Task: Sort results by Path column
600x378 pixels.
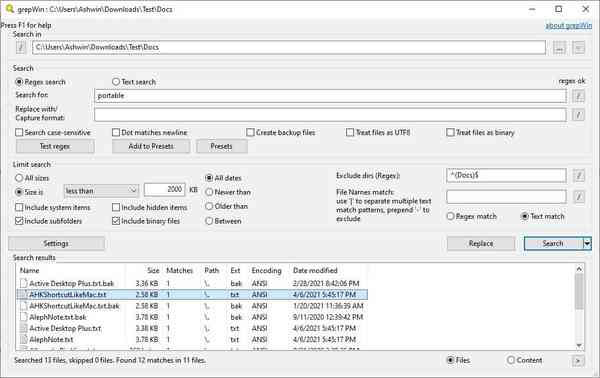Action: [212, 270]
